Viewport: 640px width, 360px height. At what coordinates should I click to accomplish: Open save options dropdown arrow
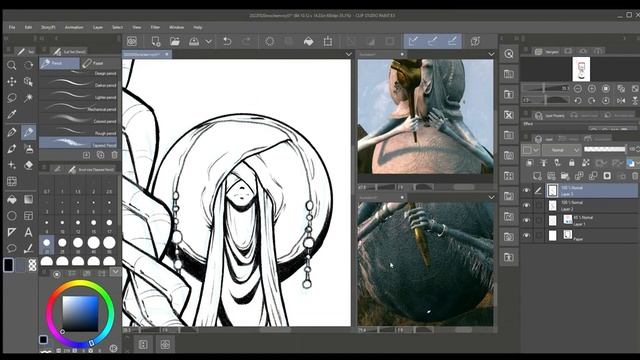pyautogui.click(x=209, y=41)
